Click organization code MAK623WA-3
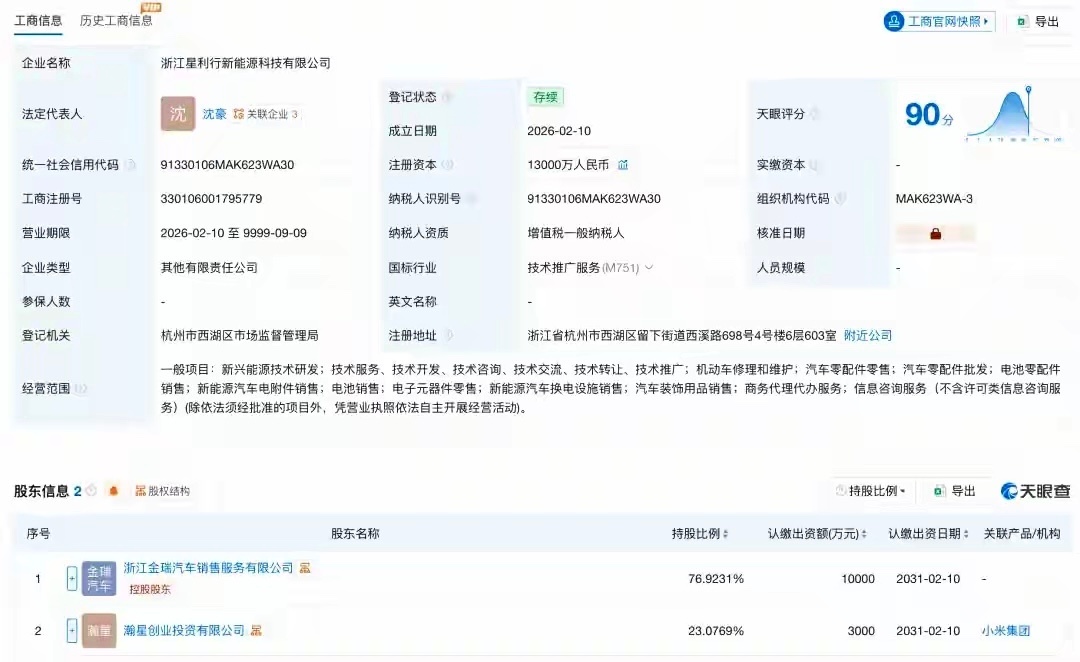1080x662 pixels. pos(934,198)
